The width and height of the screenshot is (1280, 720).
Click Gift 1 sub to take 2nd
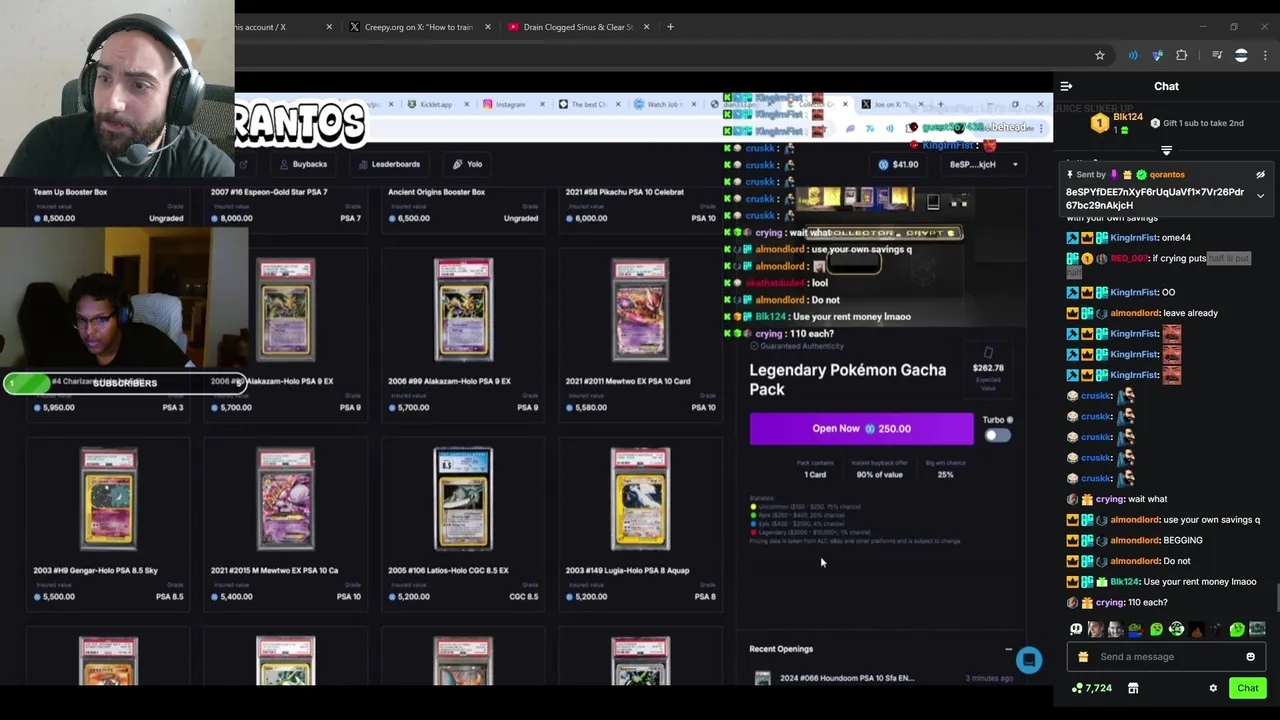pos(1195,123)
